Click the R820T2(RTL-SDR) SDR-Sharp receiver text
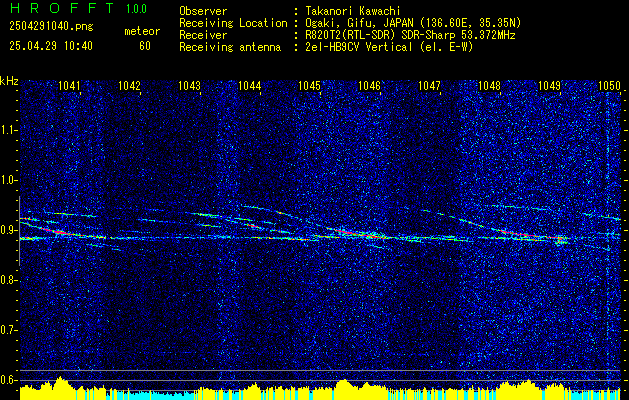The height and width of the screenshot is (400, 629). 410,35
